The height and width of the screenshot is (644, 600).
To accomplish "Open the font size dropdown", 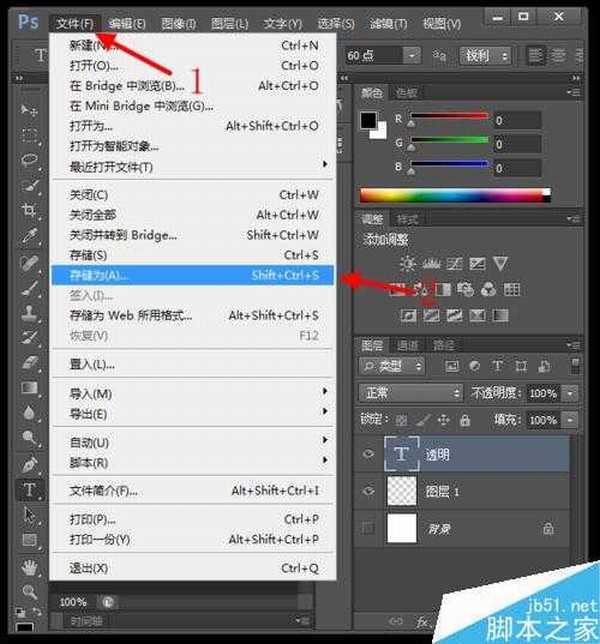I will pyautogui.click(x=411, y=55).
